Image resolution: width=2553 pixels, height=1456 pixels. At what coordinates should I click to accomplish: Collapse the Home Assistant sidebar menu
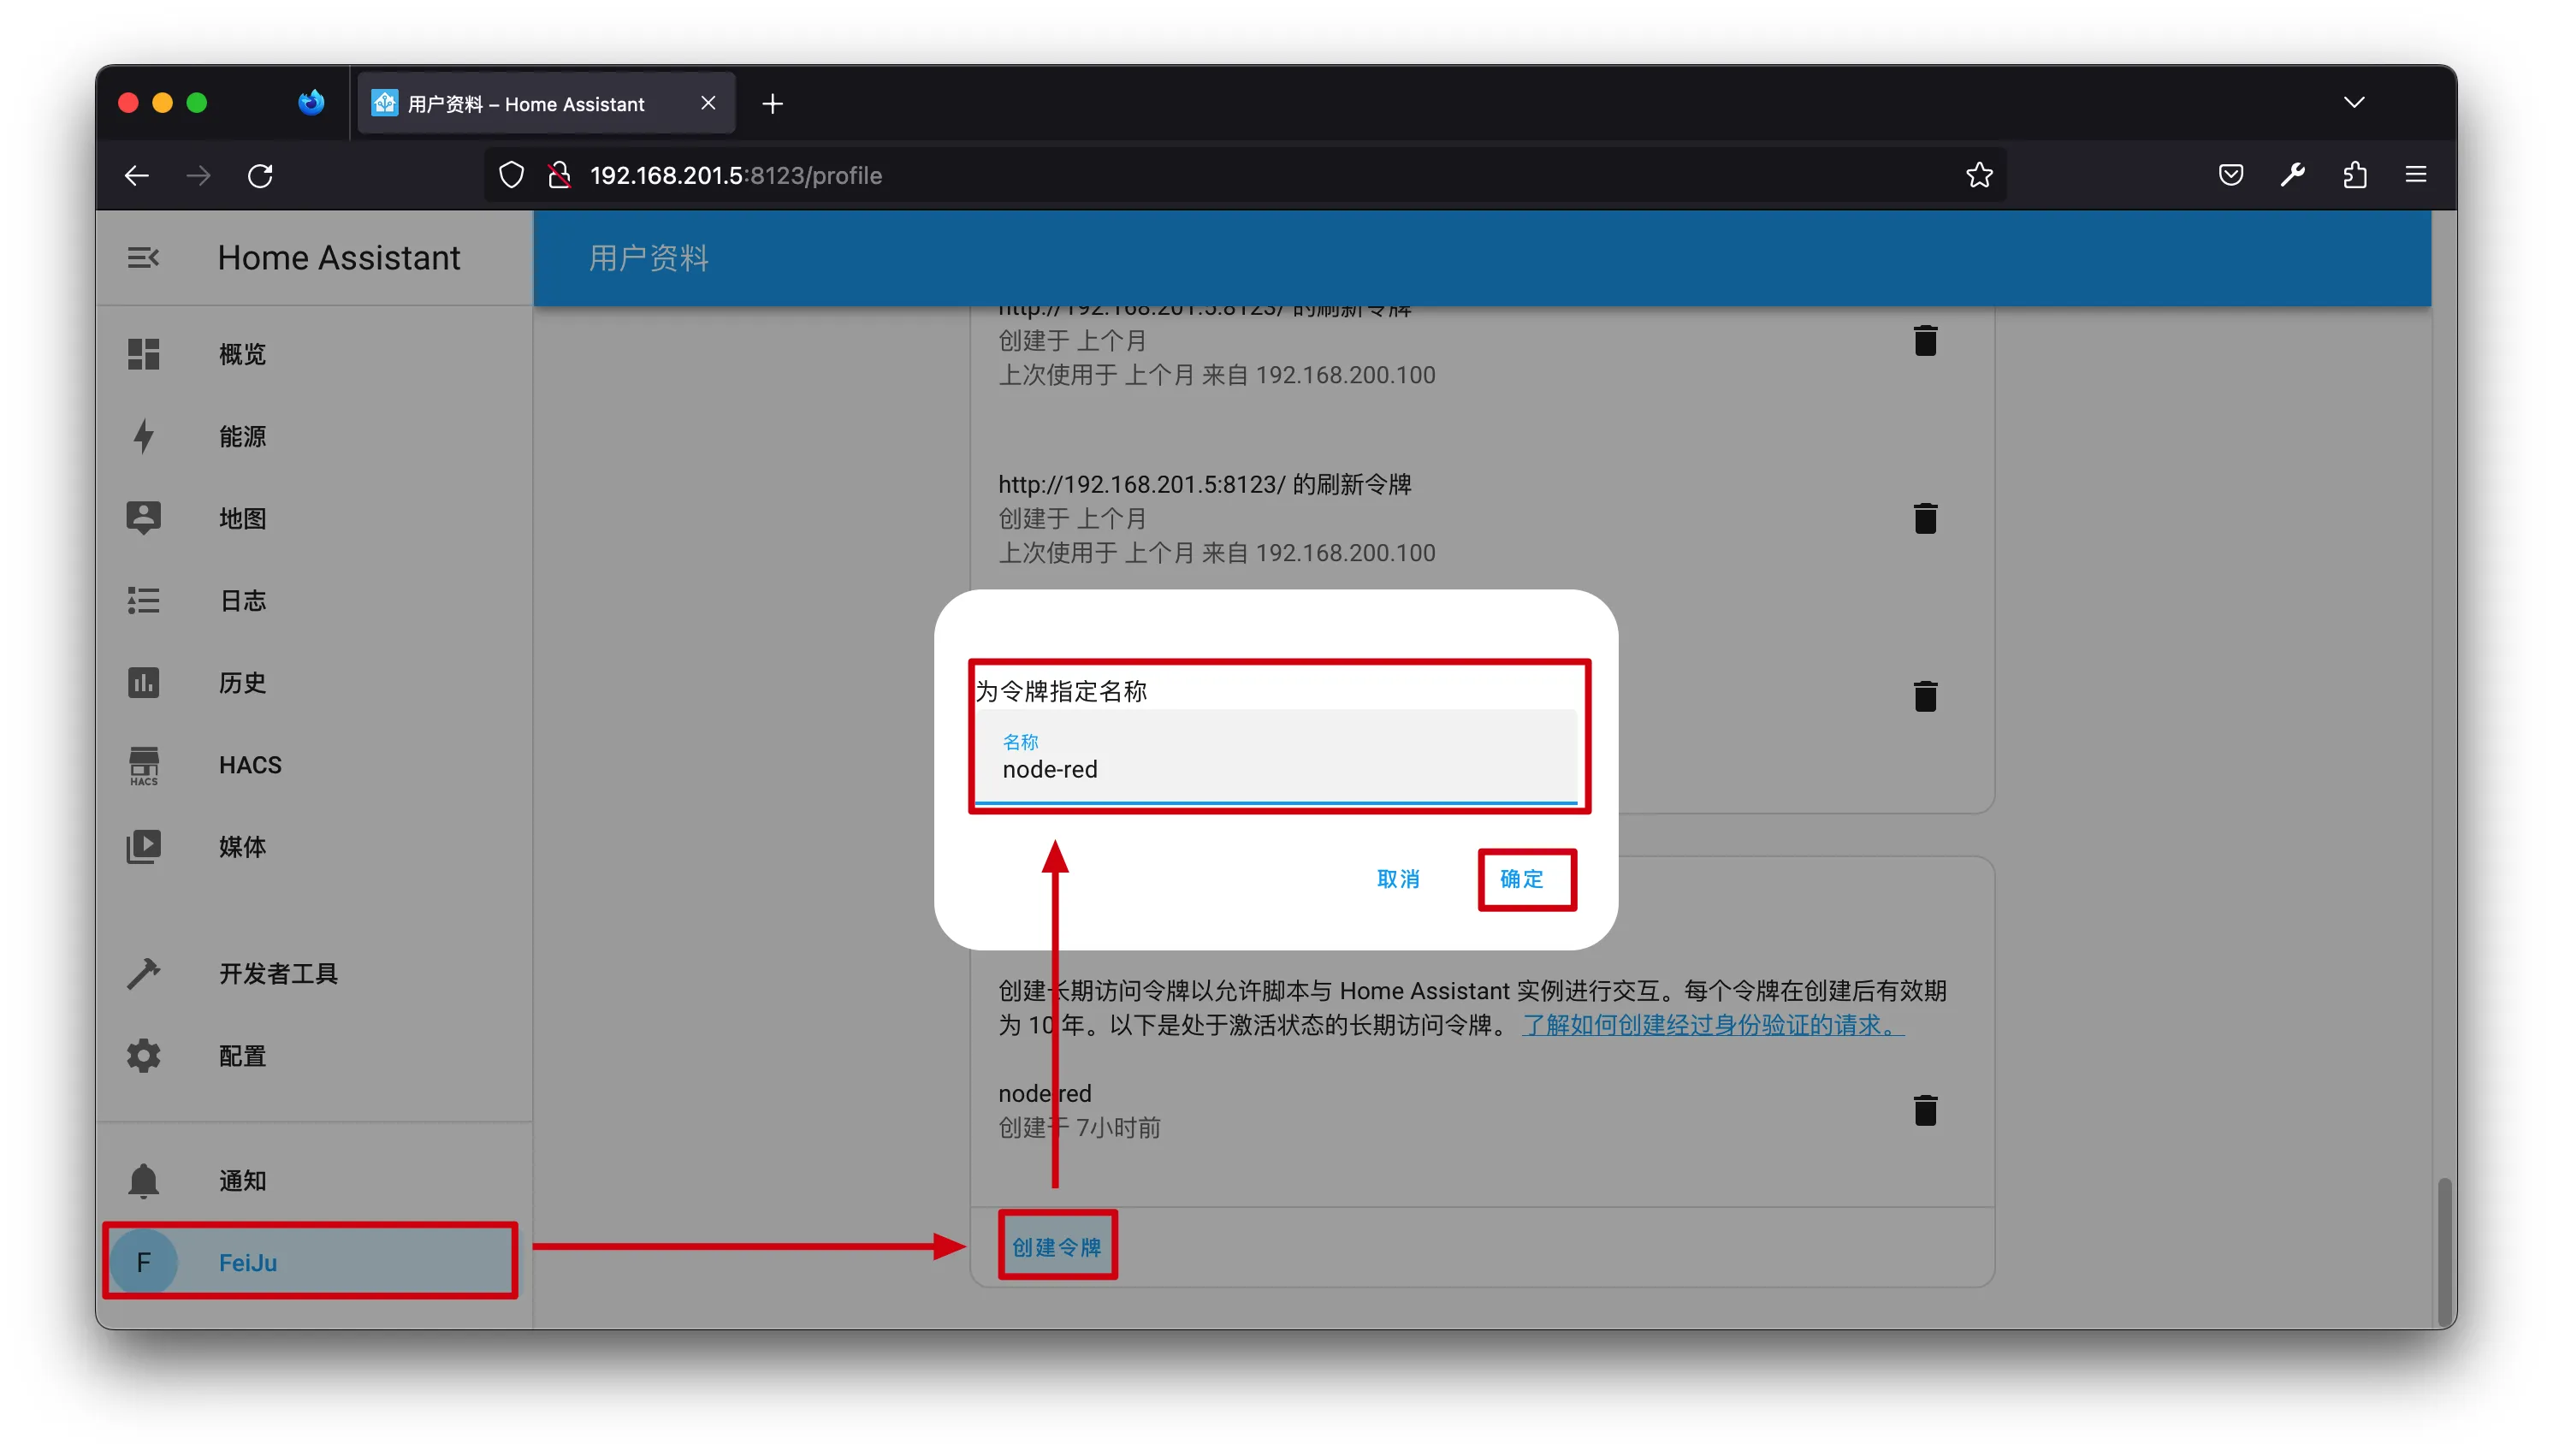click(143, 258)
